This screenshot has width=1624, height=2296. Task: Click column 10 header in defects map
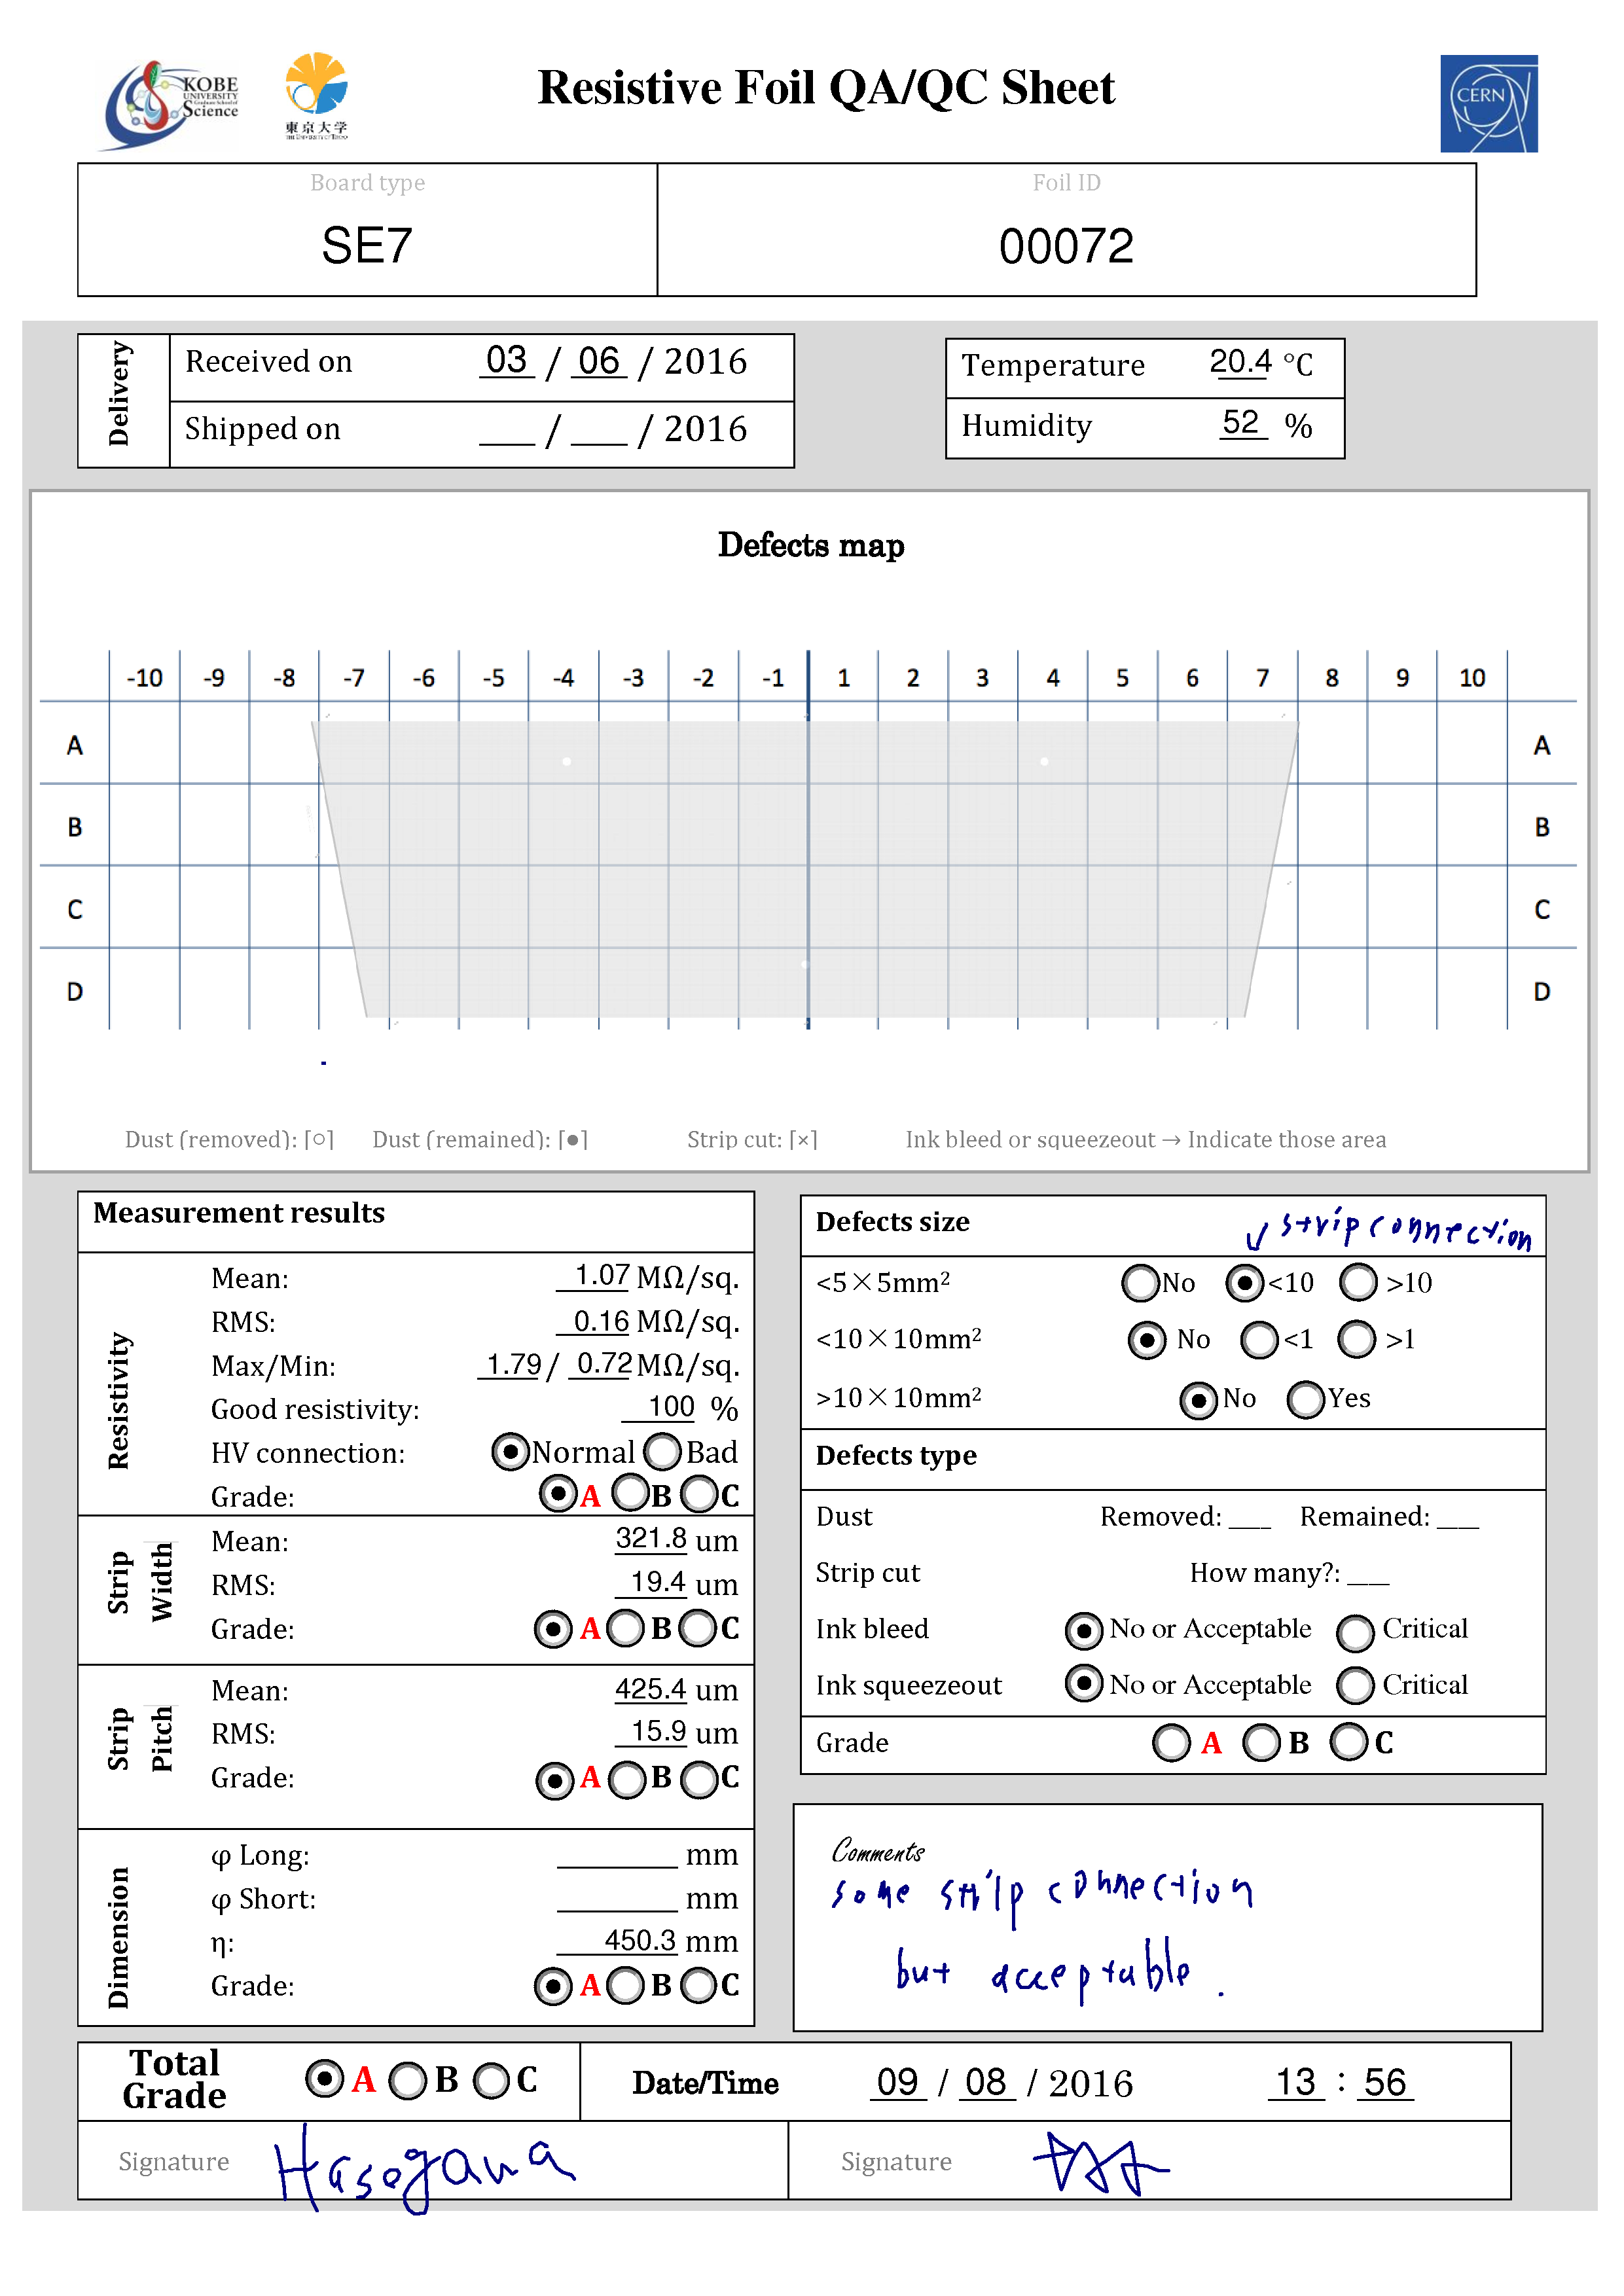click(x=1472, y=678)
